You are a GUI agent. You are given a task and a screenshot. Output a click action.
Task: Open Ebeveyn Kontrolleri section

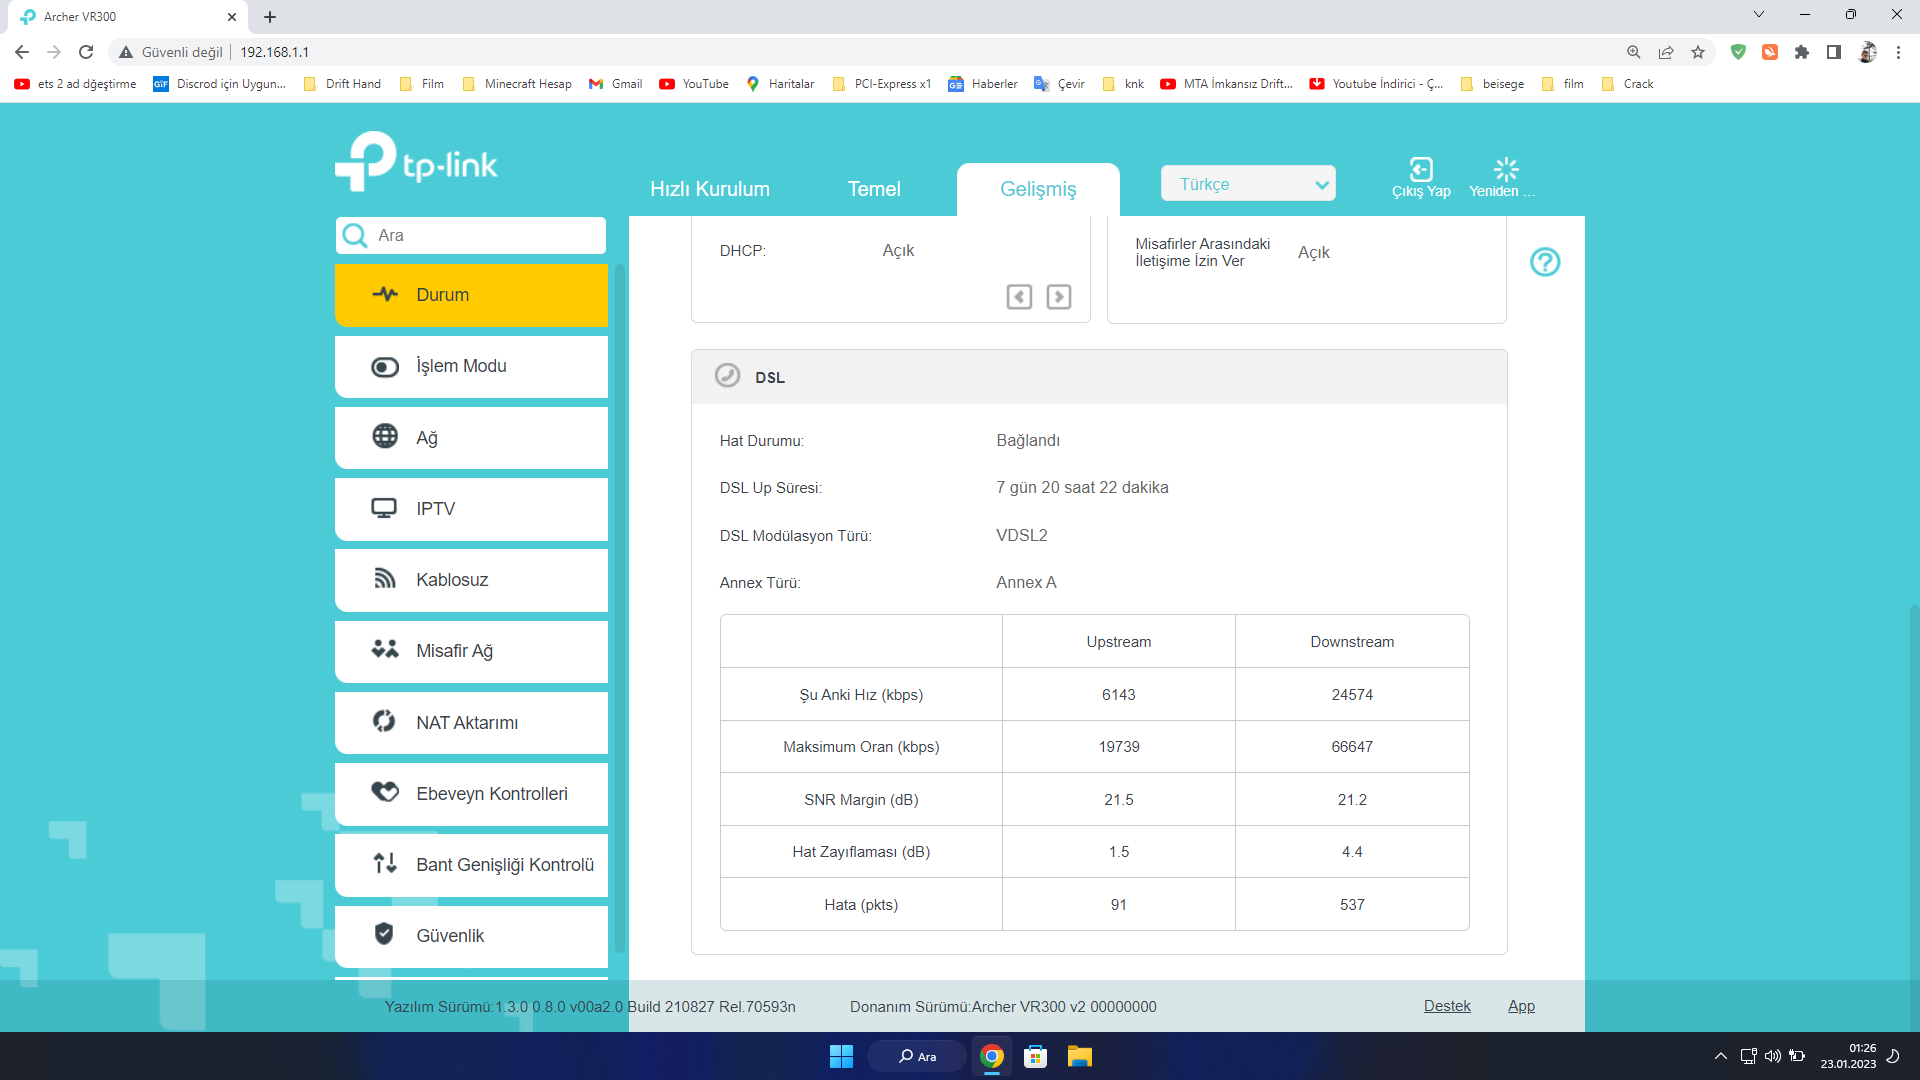click(471, 794)
